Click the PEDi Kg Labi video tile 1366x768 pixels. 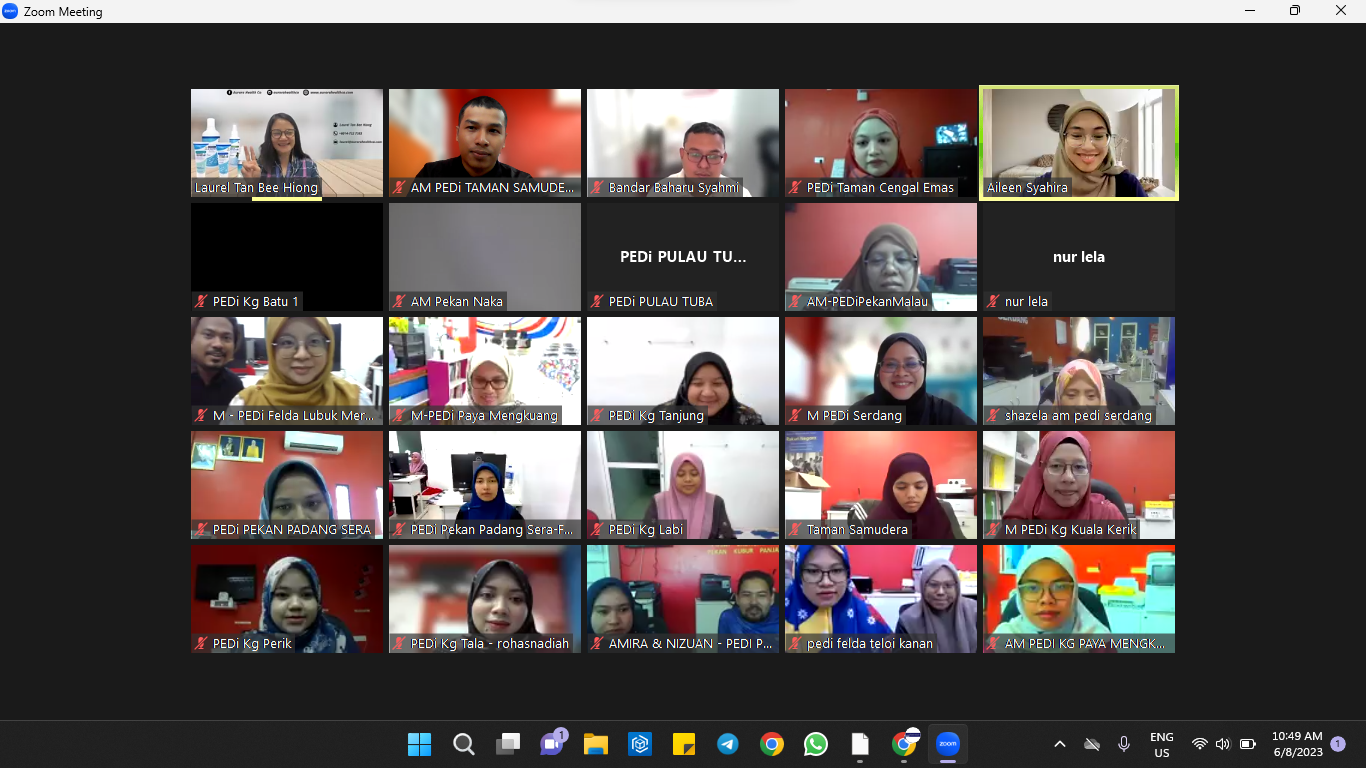point(683,485)
